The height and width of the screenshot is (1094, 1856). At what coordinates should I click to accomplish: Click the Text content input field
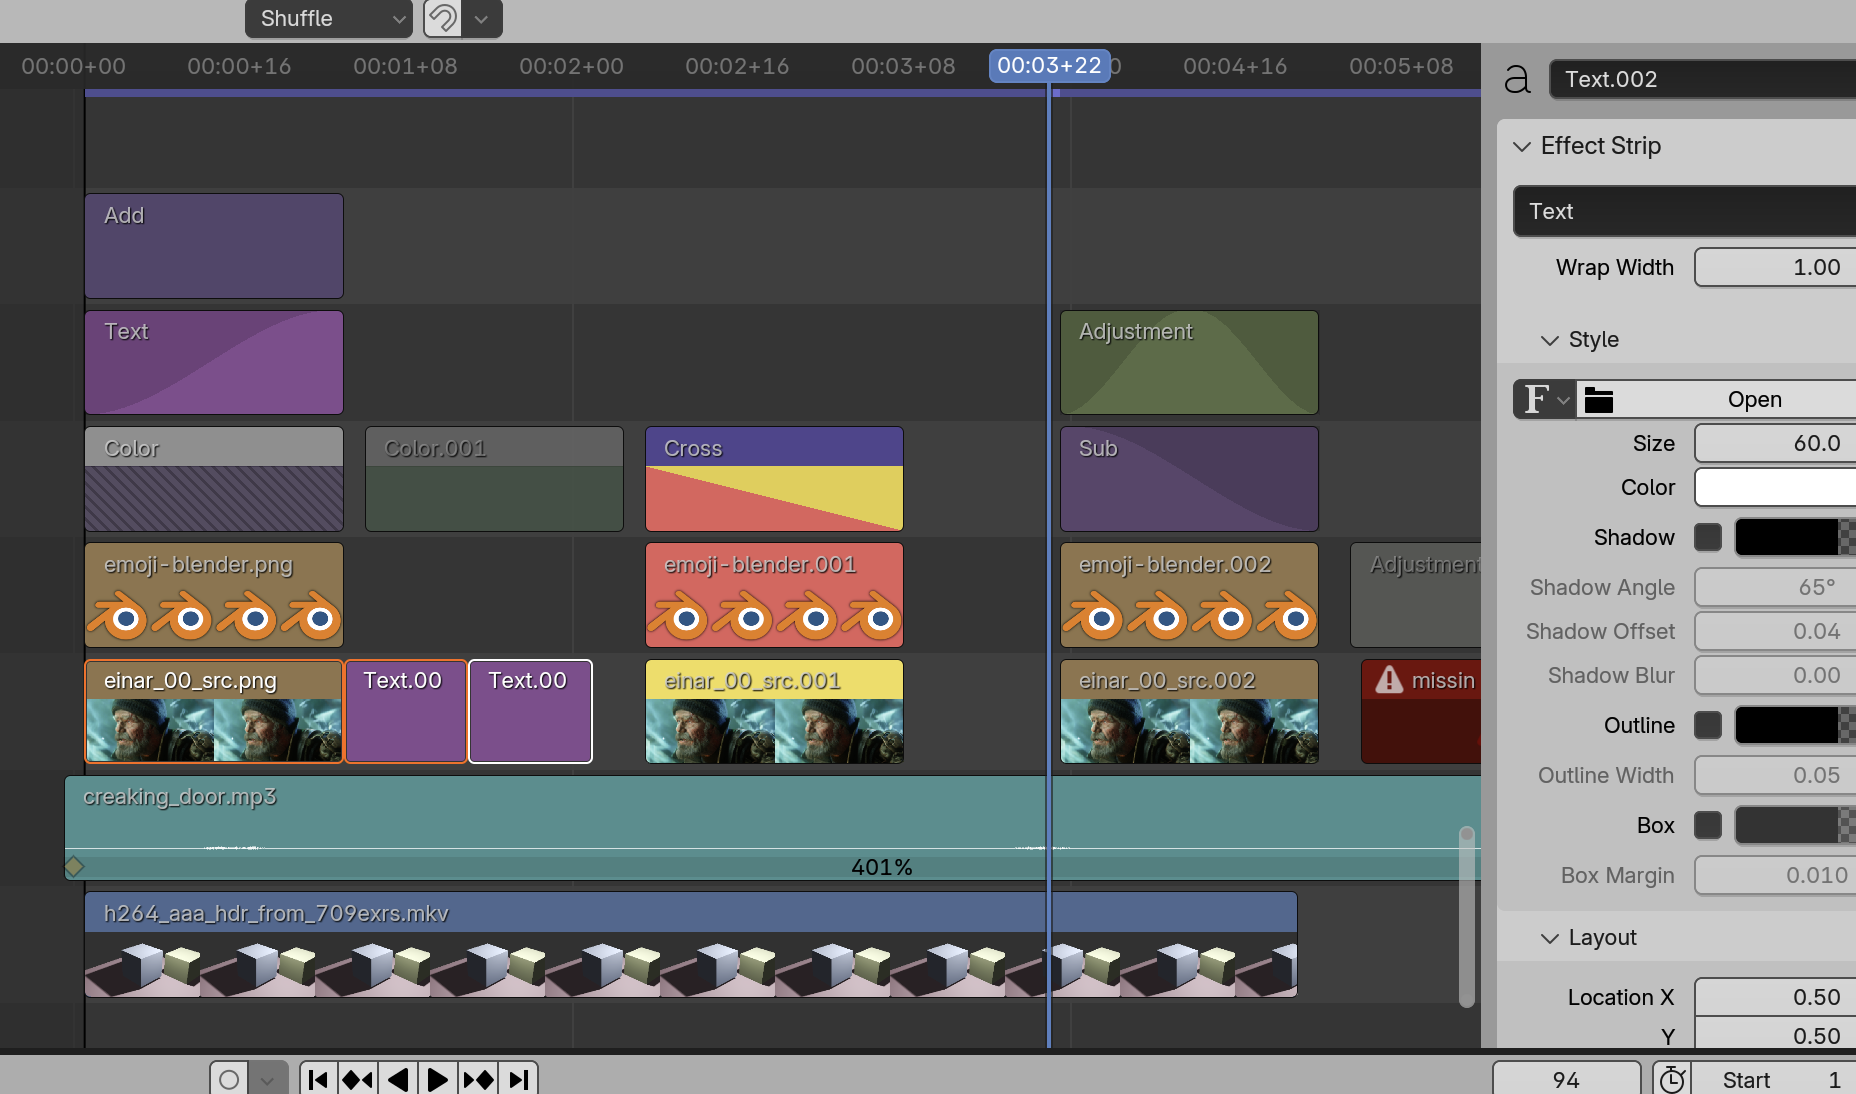[x=1684, y=211]
